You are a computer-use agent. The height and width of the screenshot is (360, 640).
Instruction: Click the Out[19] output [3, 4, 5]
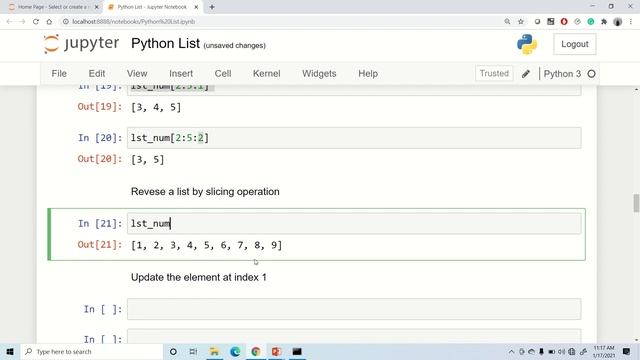tap(156, 107)
